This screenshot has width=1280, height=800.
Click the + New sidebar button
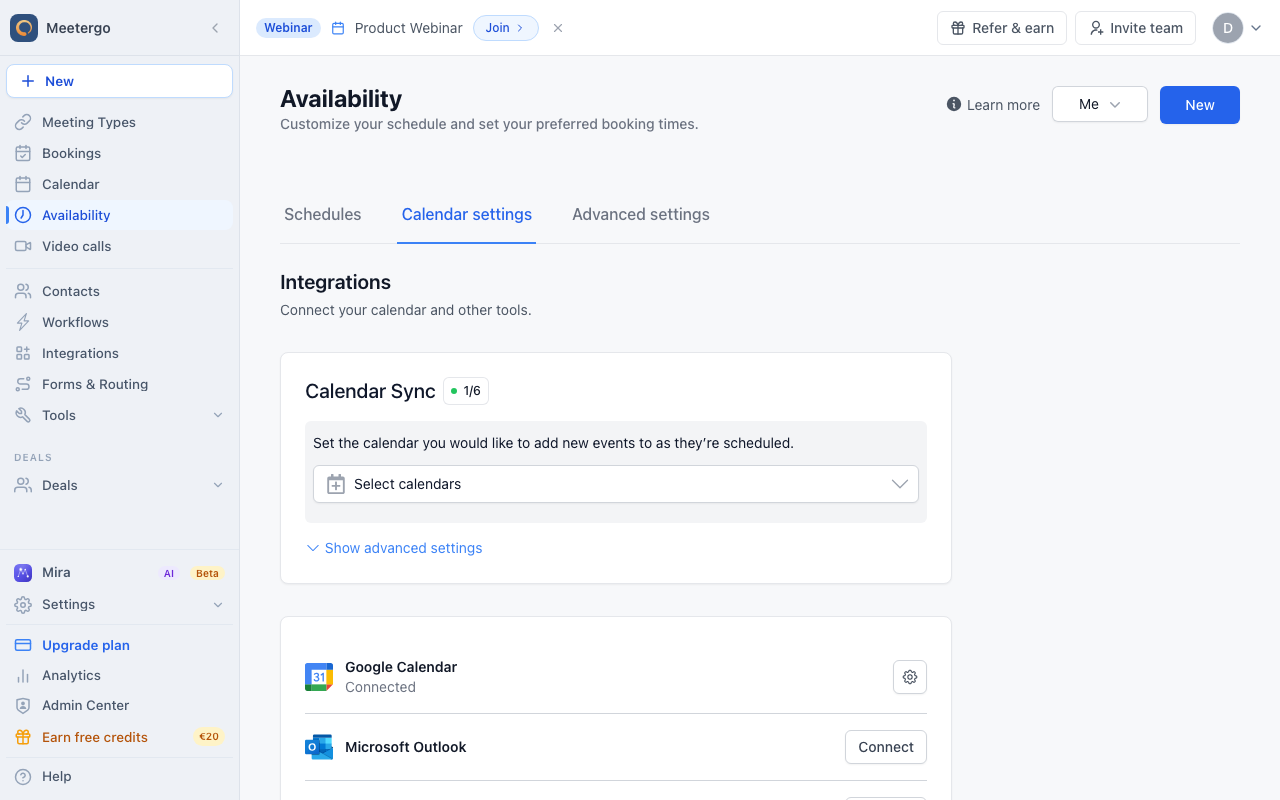pyautogui.click(x=119, y=81)
